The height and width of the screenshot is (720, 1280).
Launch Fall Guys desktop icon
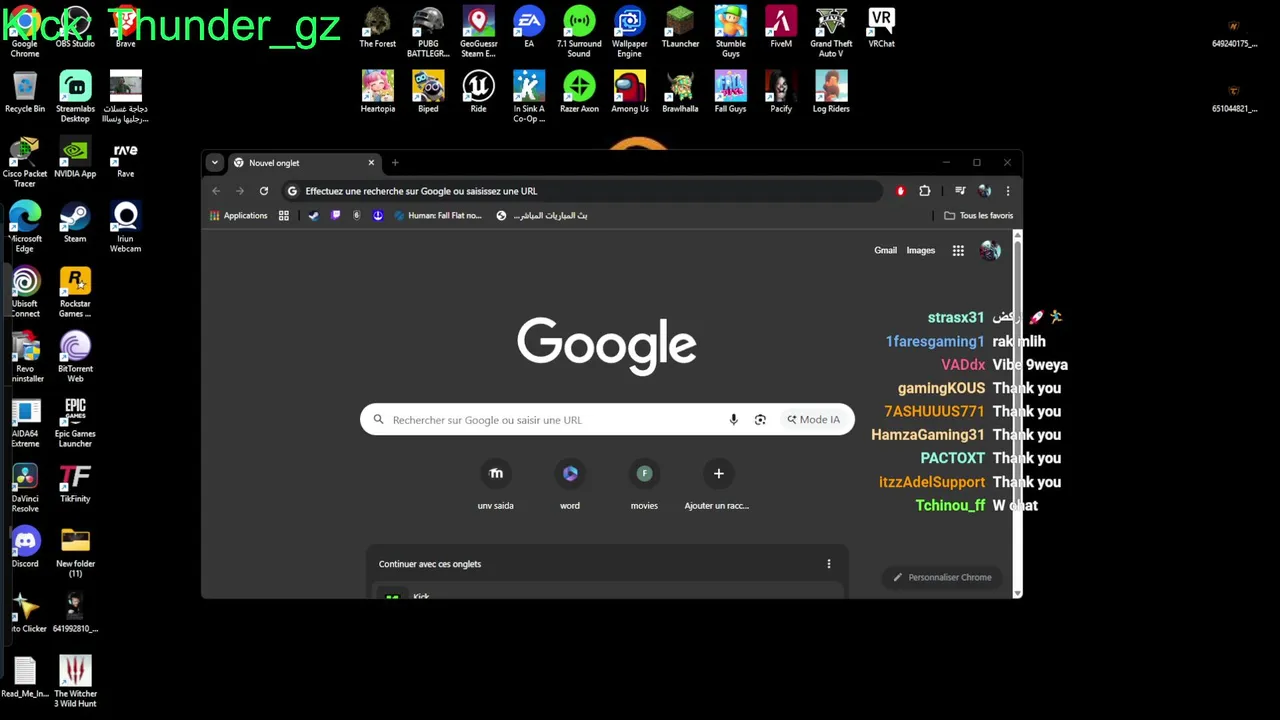pos(730,93)
